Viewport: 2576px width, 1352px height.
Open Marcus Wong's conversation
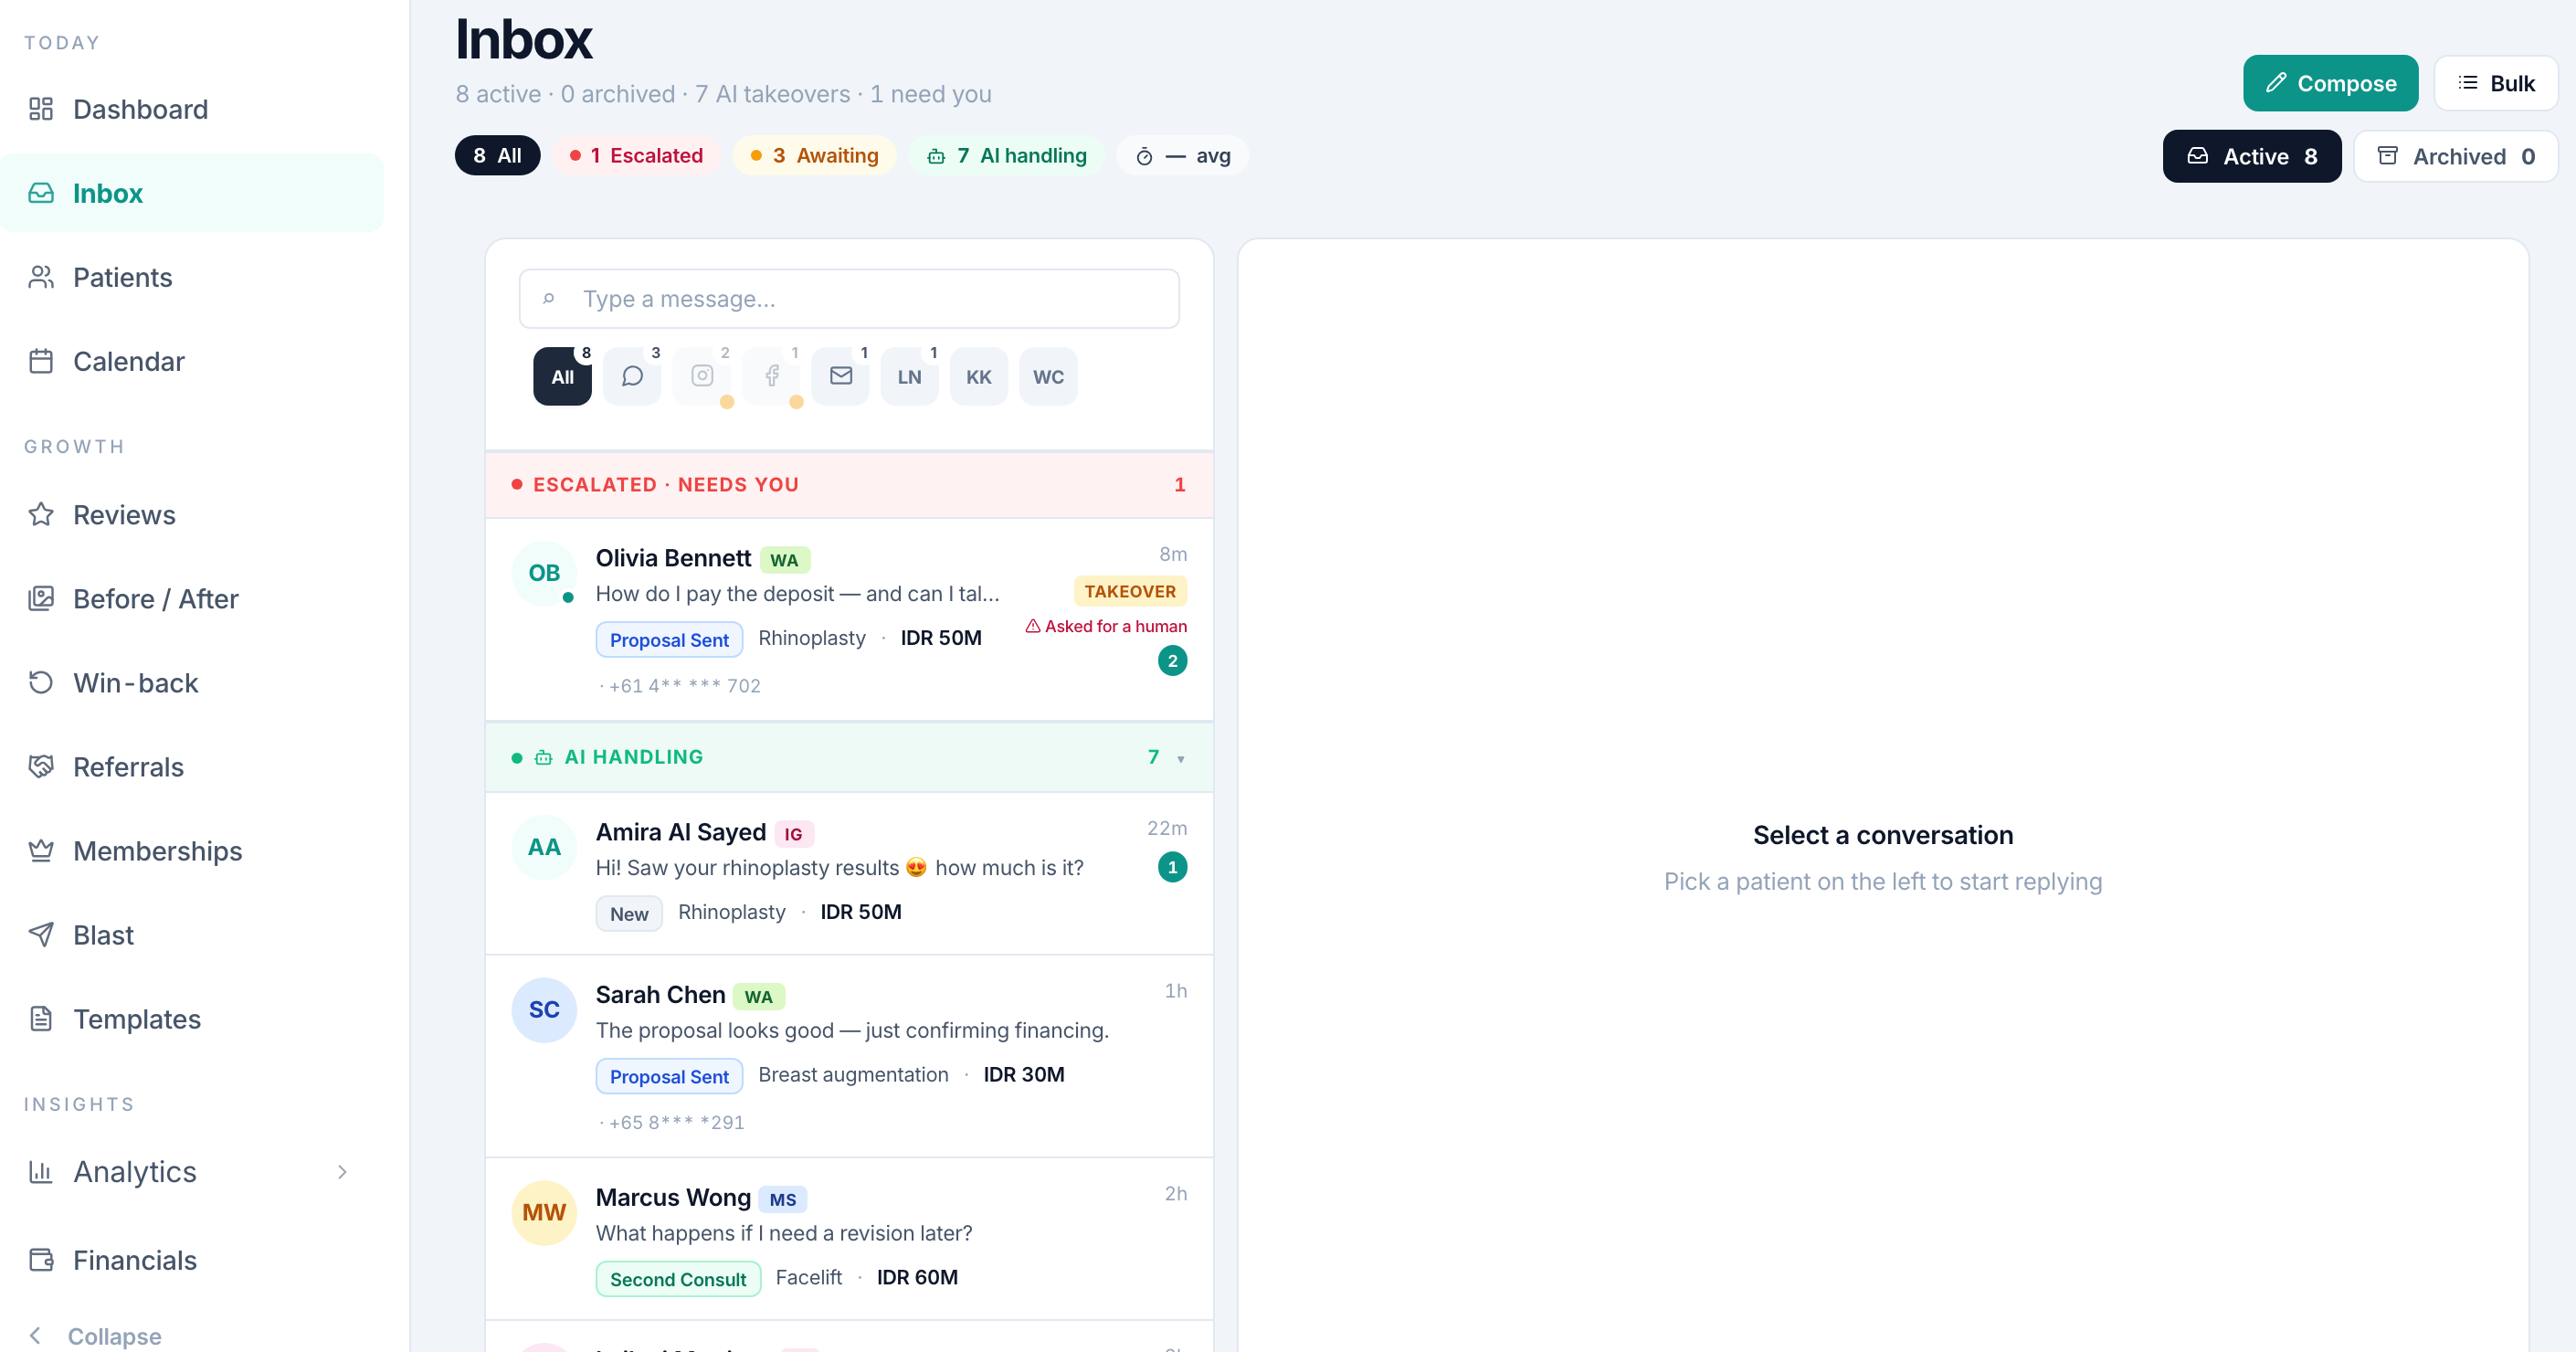coord(849,1239)
